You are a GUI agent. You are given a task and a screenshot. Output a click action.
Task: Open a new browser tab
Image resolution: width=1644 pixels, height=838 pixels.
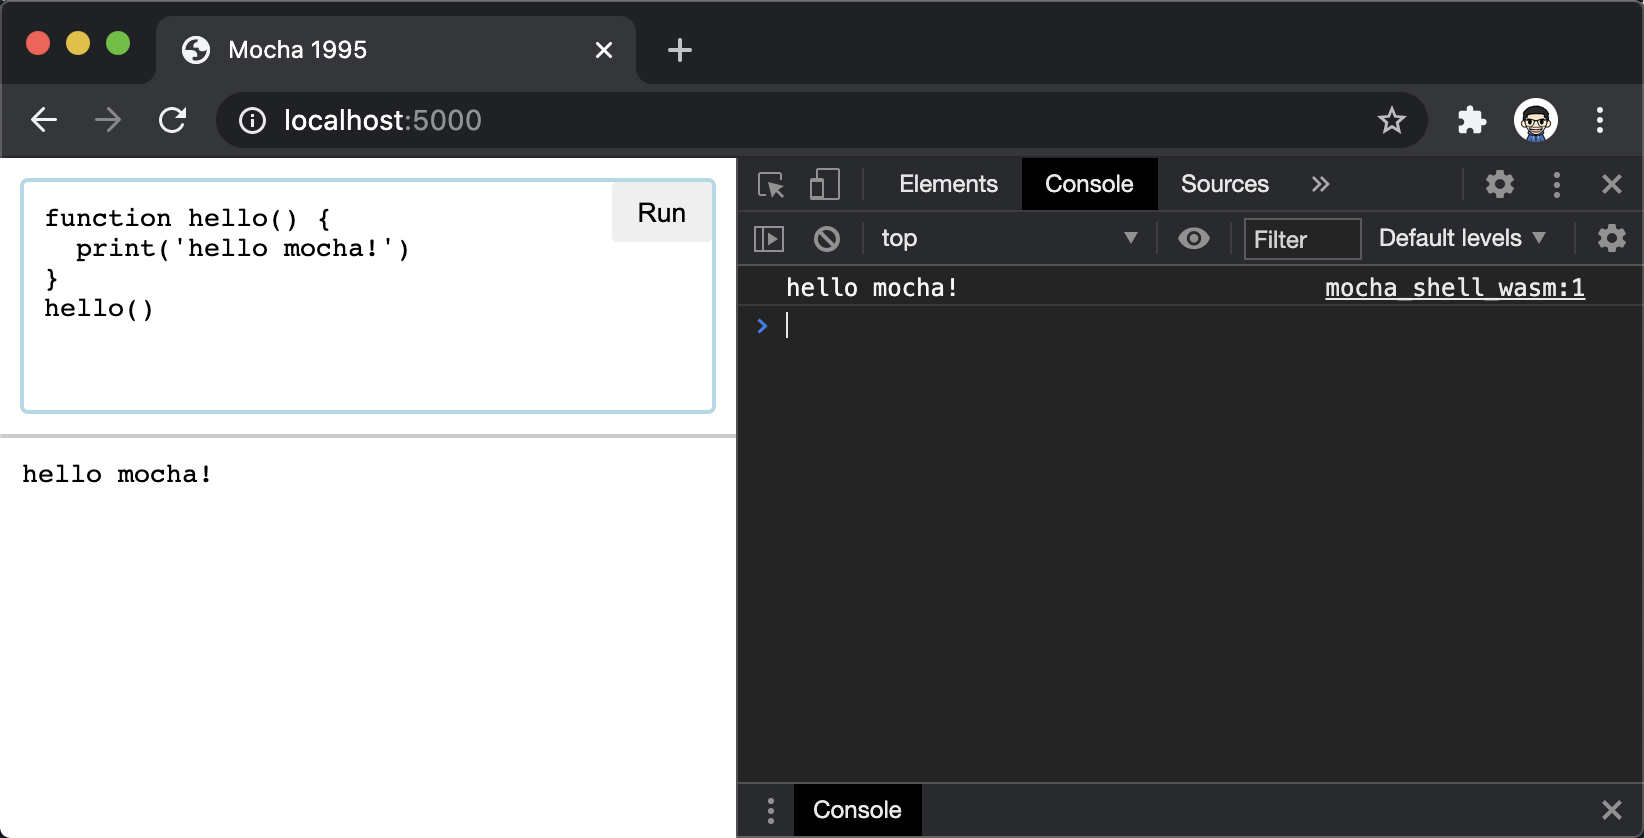[680, 50]
